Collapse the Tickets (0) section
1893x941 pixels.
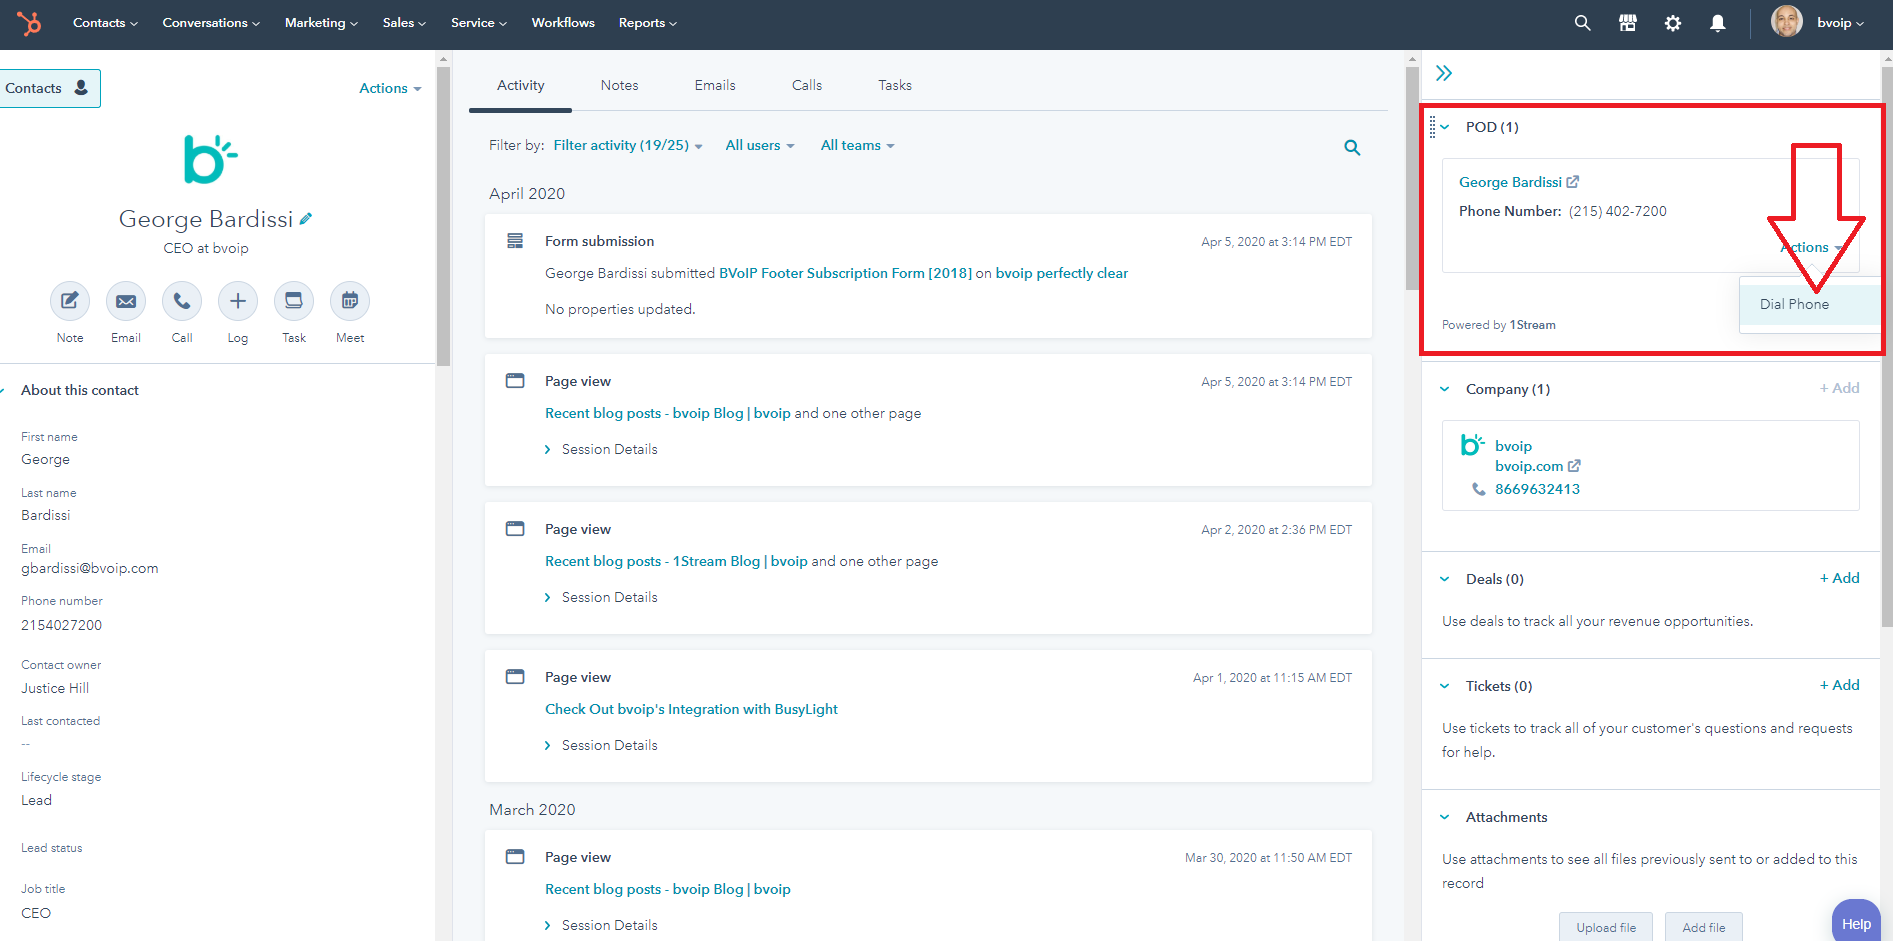[x=1445, y=686]
